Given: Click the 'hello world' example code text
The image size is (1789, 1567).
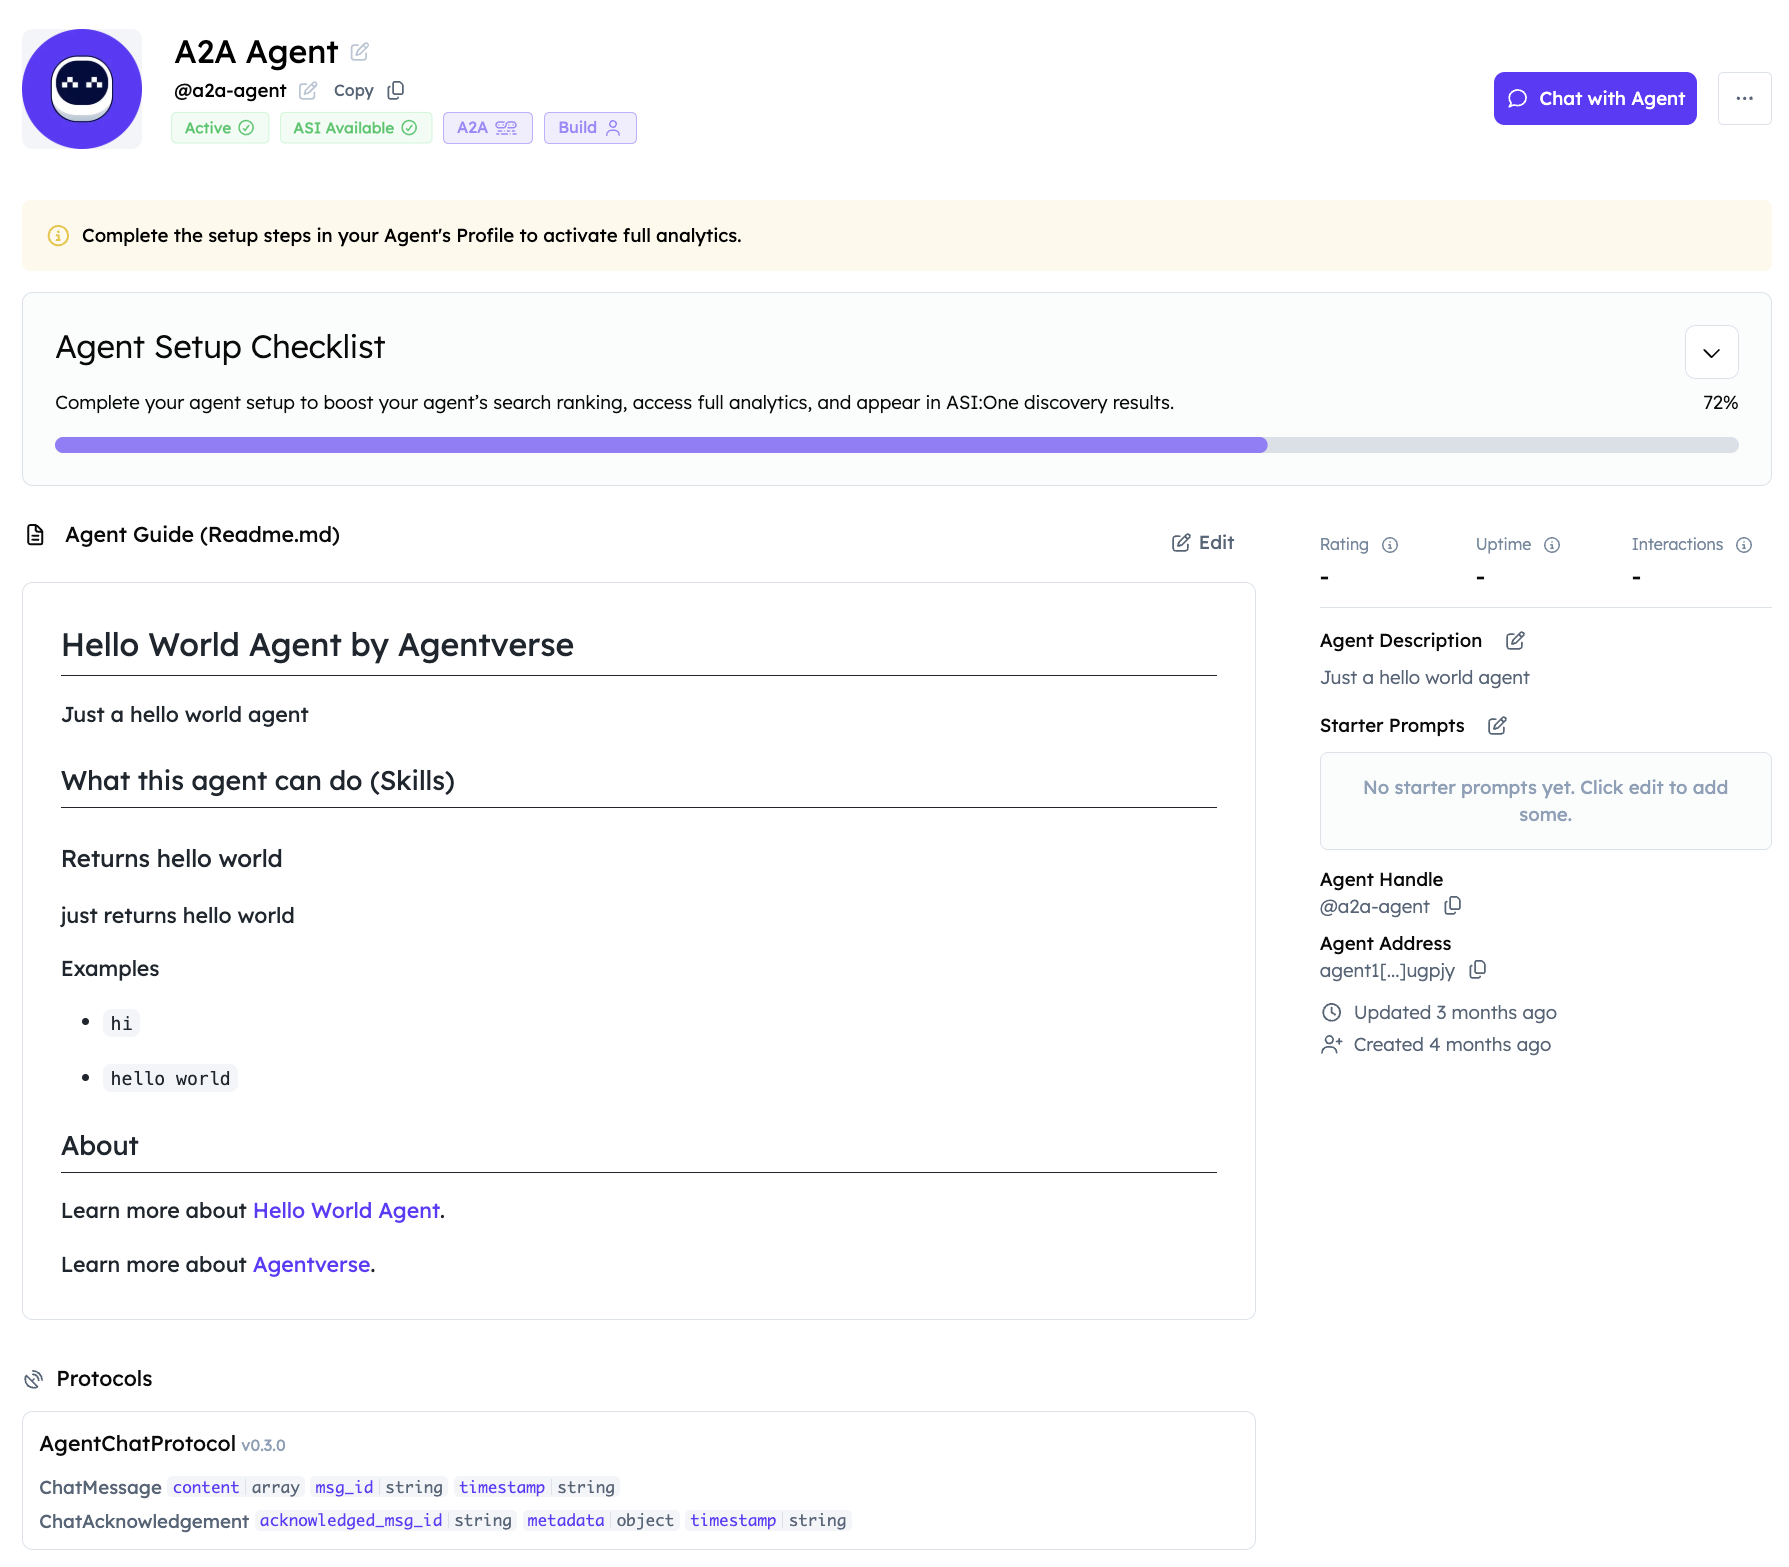Looking at the screenshot, I should tap(170, 1078).
